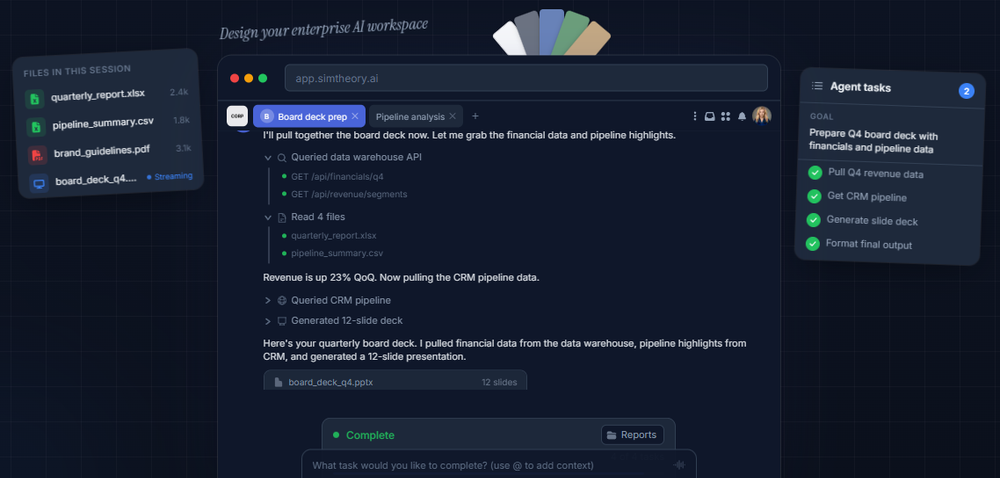
Task: Collapse the Read 4 files section
Action: pos(268,216)
